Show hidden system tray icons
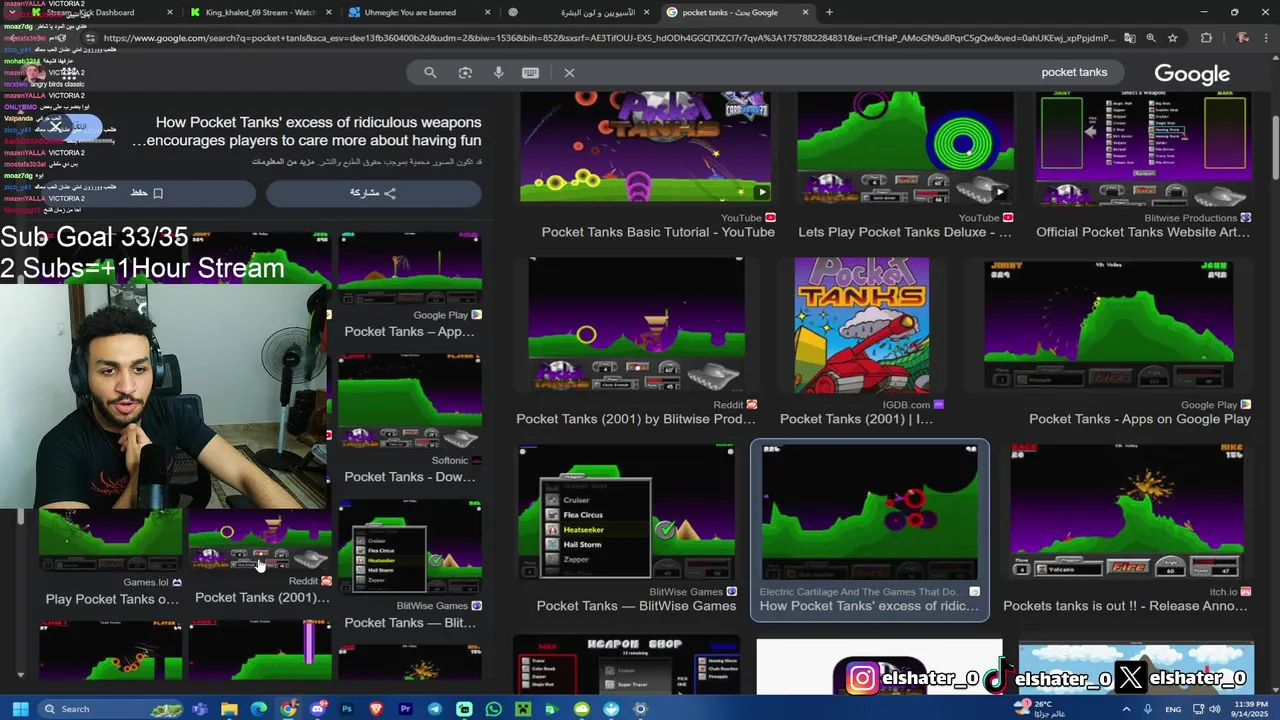This screenshot has width=1280, height=720. point(1126,709)
